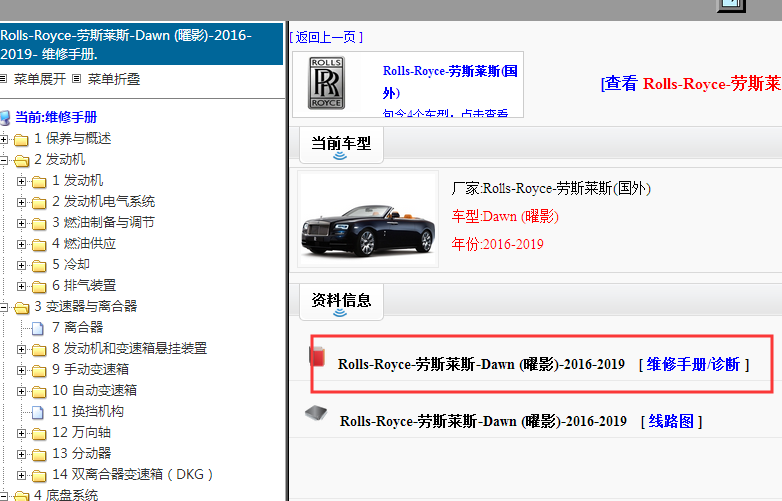Click folder icon beside 10 自动变速箱
Screen dimensions: 782x501
(39, 391)
